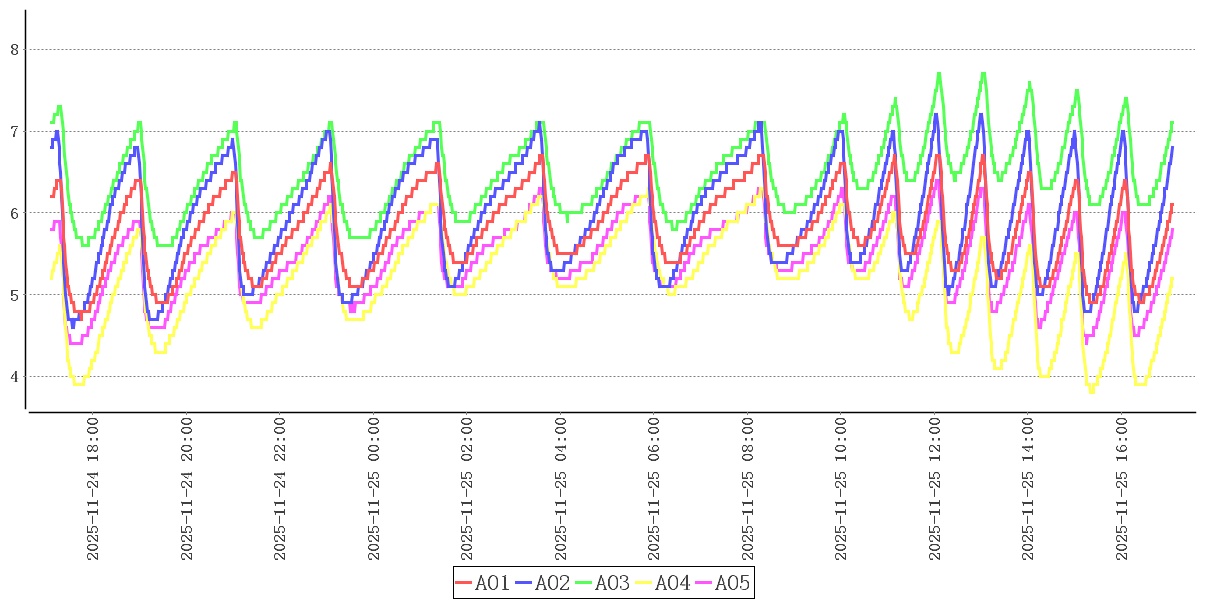Click the 2025-11-25 04:00 time axis label

coord(561,490)
